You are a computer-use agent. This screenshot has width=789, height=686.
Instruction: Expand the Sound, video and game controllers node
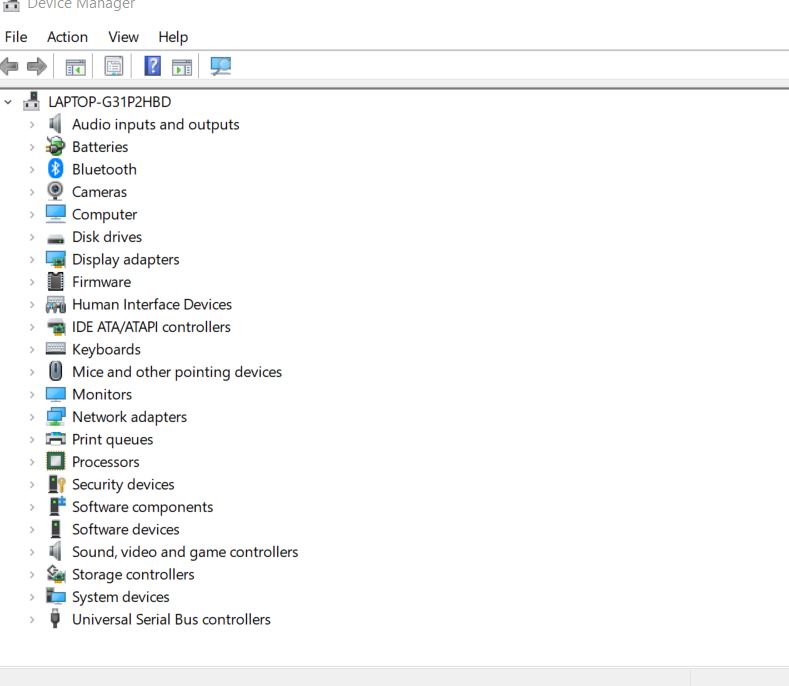click(x=32, y=552)
